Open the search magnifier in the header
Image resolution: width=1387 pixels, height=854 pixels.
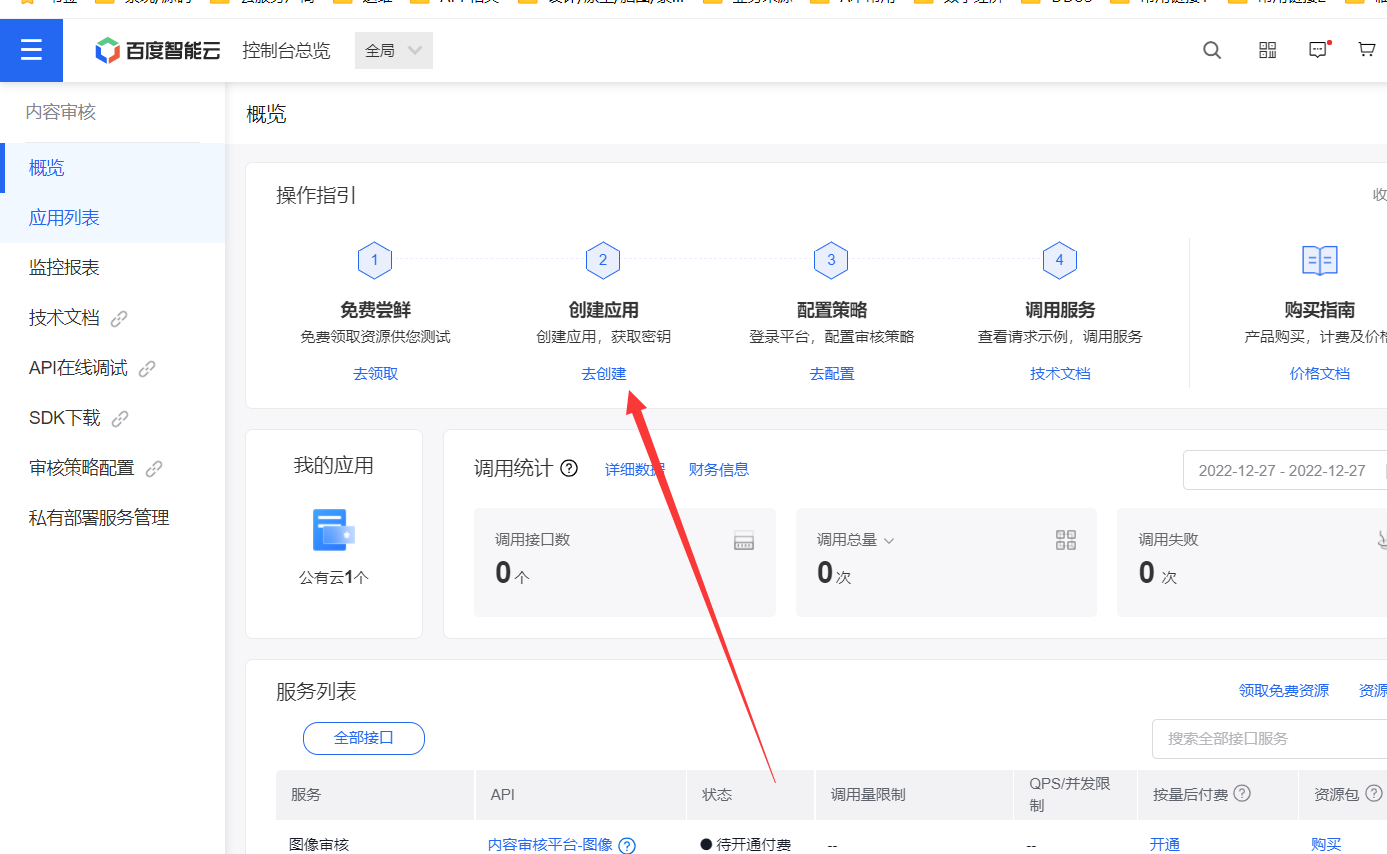tap(1212, 50)
